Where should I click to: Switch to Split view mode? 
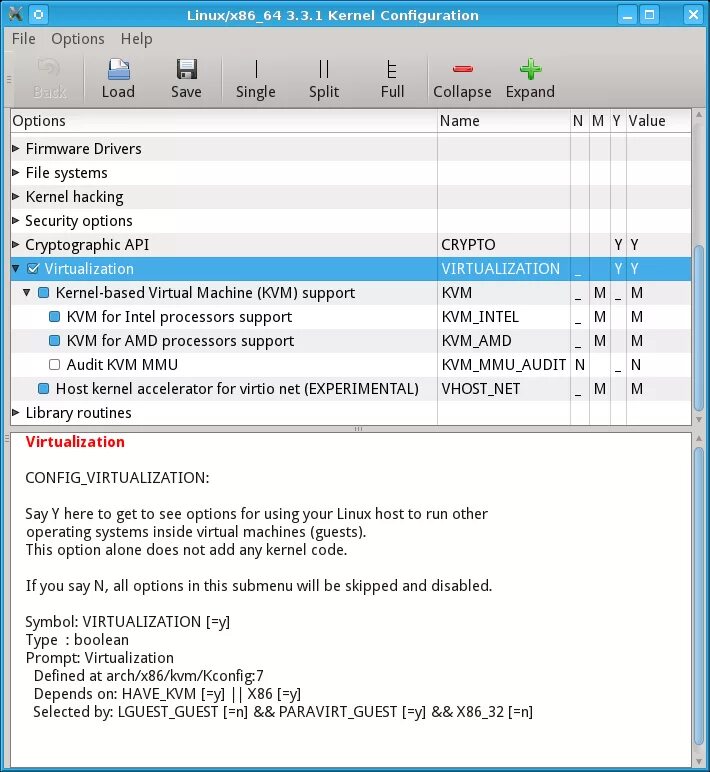click(324, 79)
